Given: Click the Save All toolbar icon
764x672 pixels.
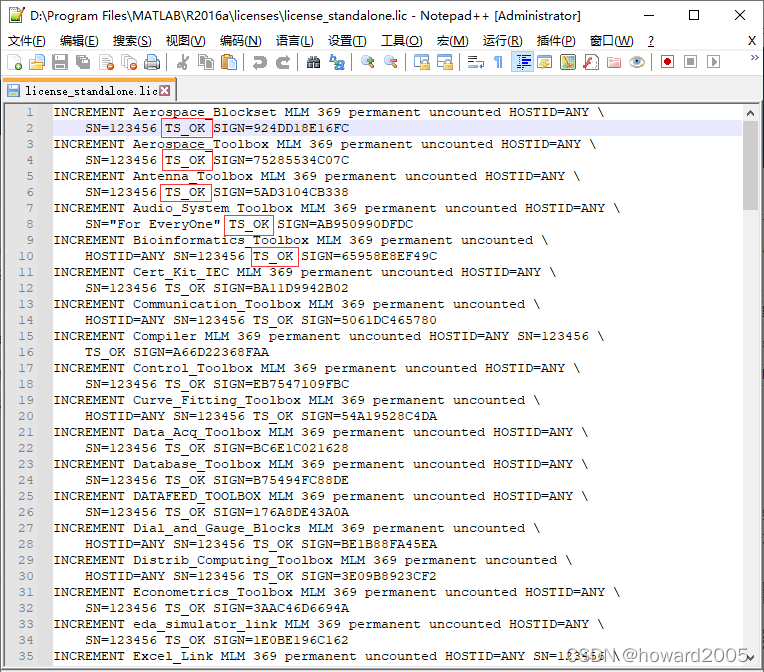Looking at the screenshot, I should [83, 62].
